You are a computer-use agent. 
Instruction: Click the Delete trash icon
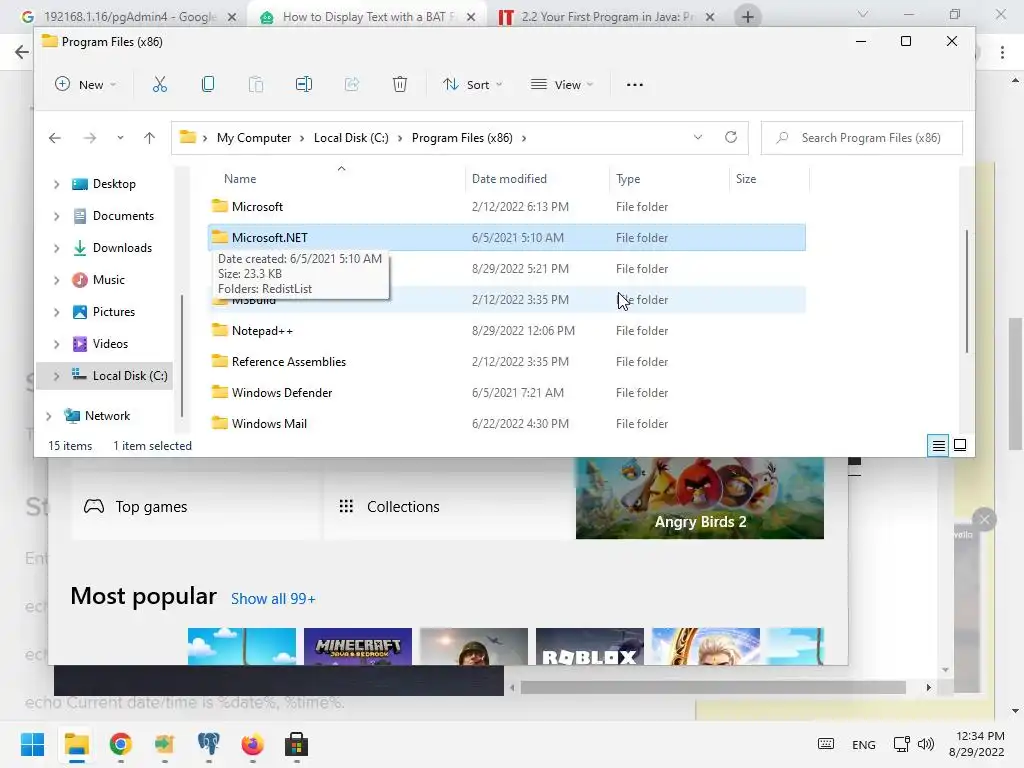click(400, 84)
